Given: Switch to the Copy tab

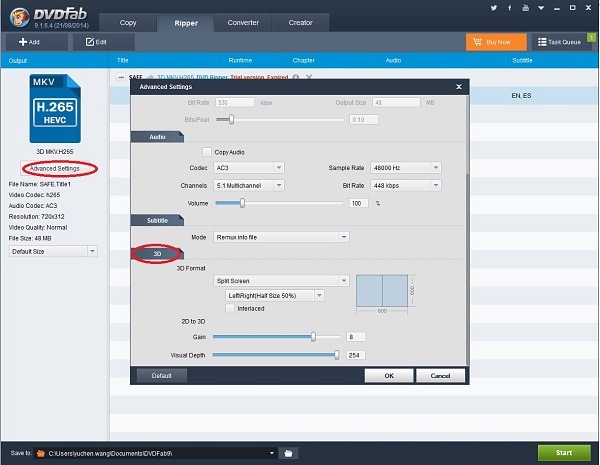Looking at the screenshot, I should click(128, 23).
